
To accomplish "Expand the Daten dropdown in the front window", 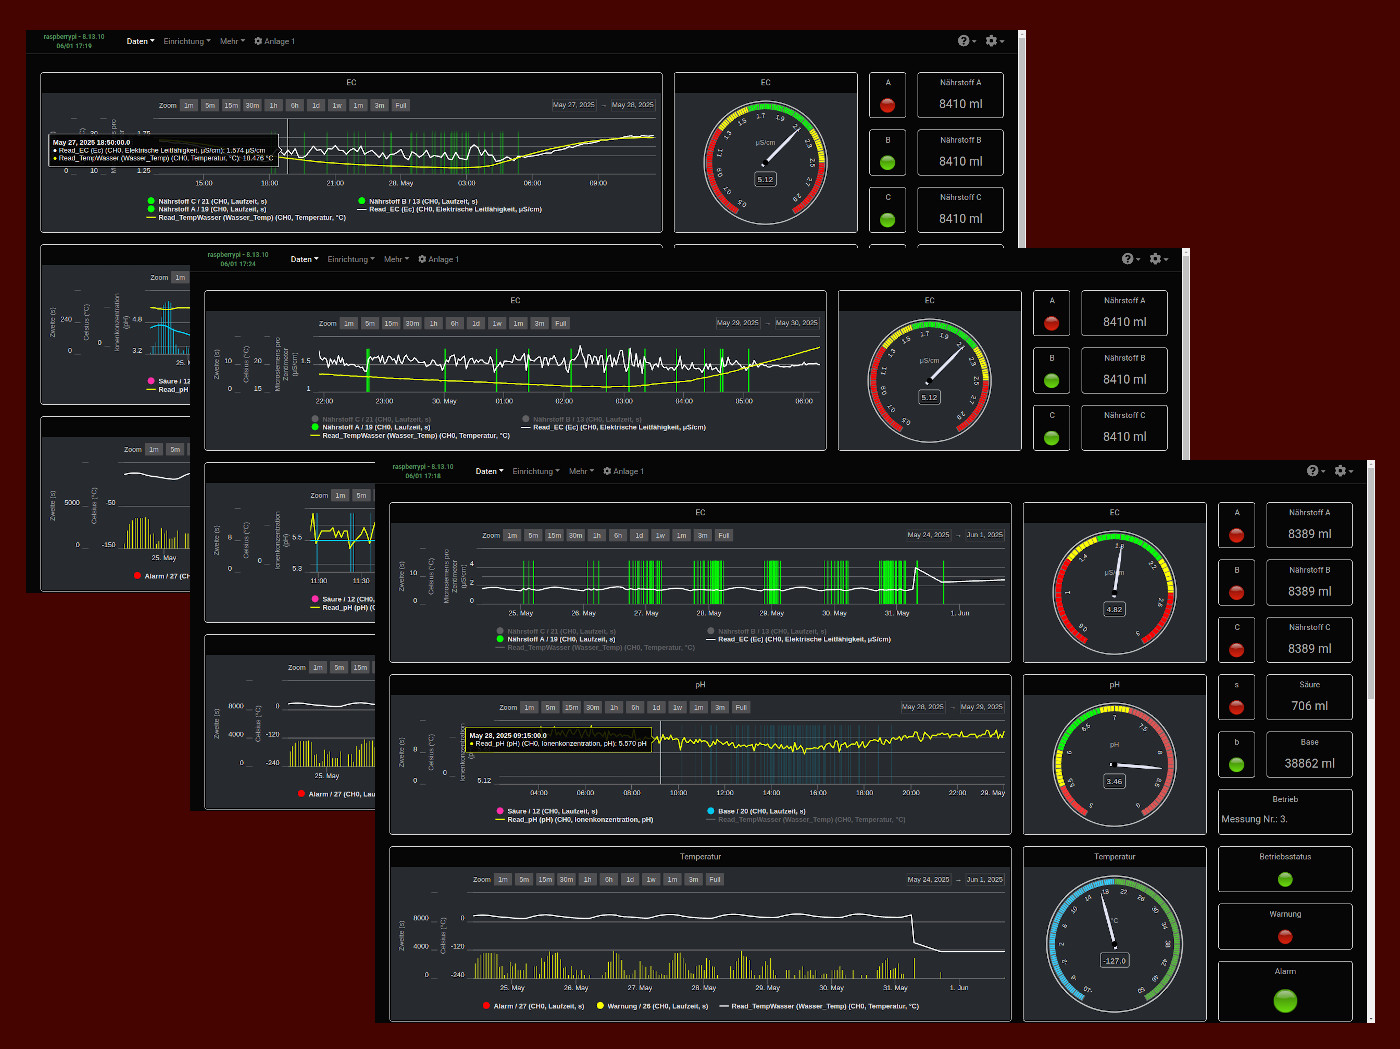I will (489, 471).
